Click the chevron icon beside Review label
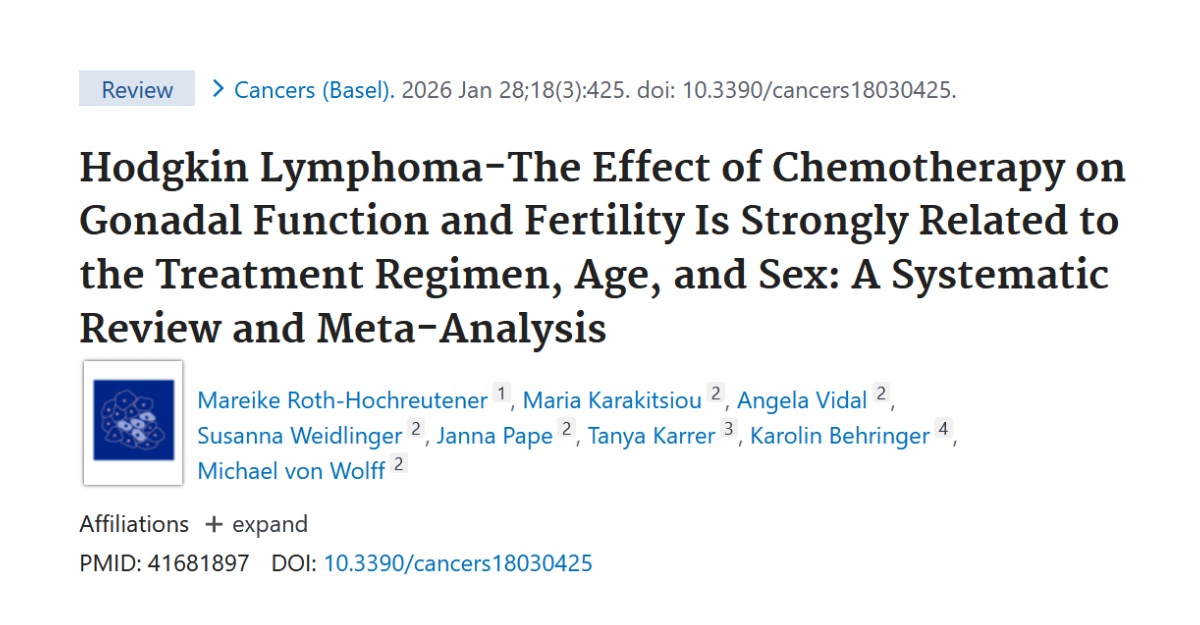This screenshot has width=1200, height=625. pos(216,89)
